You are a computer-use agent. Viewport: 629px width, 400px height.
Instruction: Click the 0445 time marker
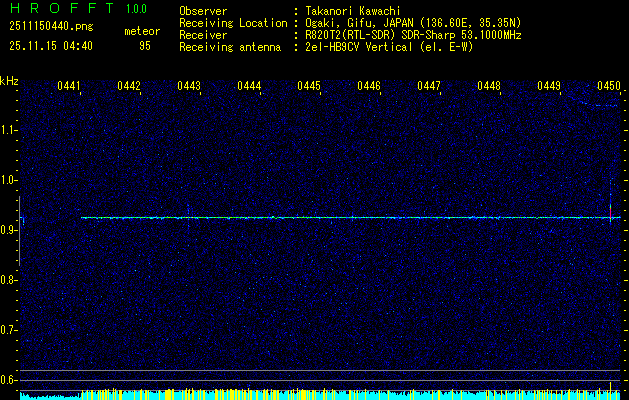point(309,87)
